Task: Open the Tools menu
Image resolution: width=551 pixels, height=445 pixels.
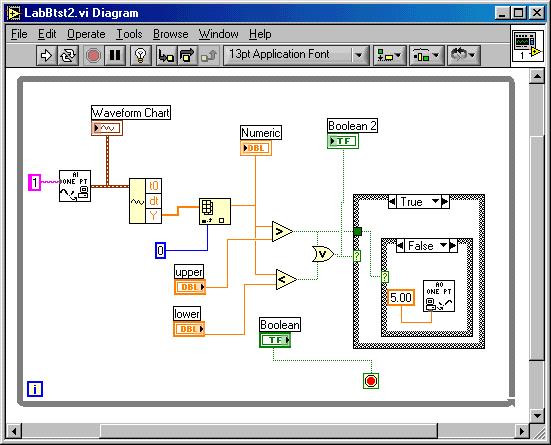Action: [129, 34]
